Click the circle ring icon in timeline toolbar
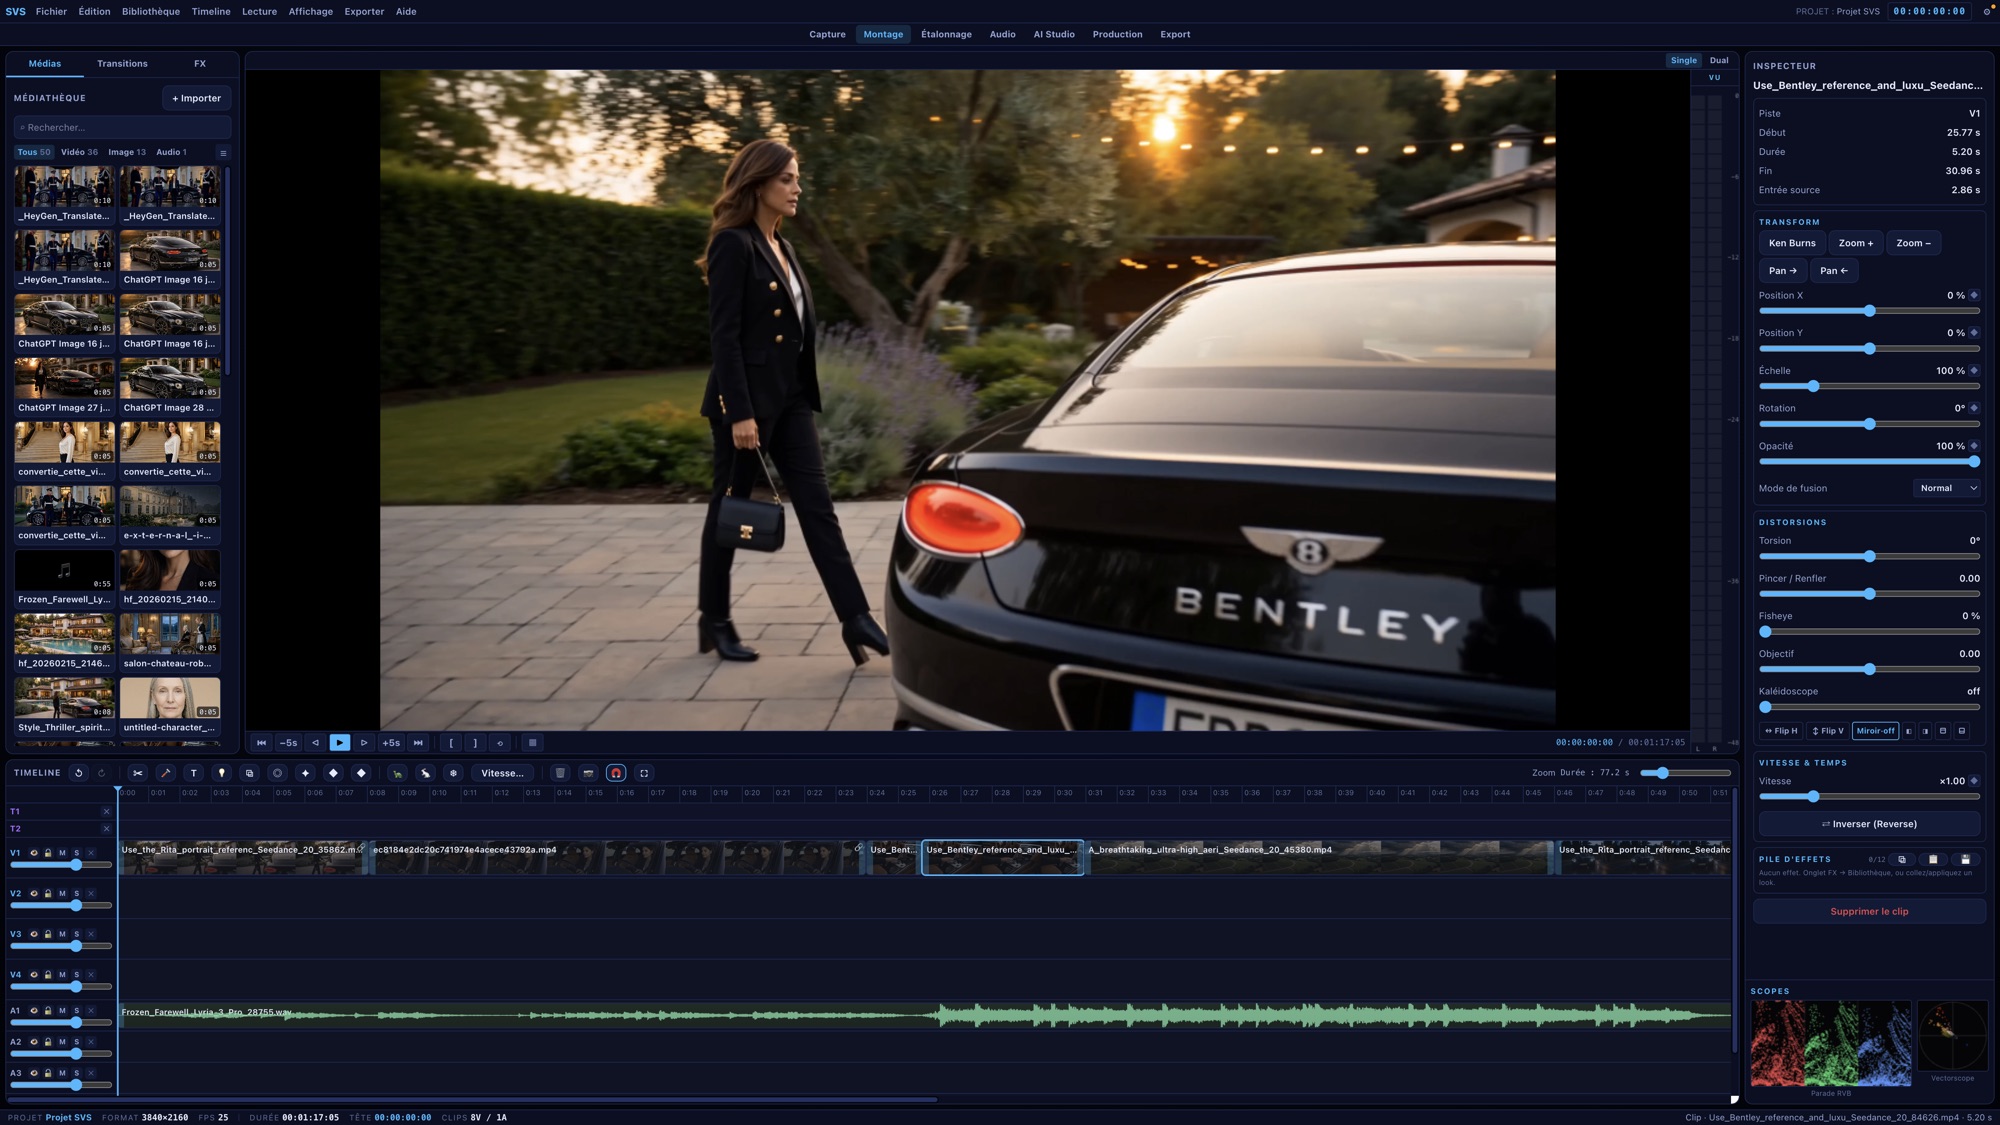Screen dimensions: 2000x1125 [x=278, y=773]
